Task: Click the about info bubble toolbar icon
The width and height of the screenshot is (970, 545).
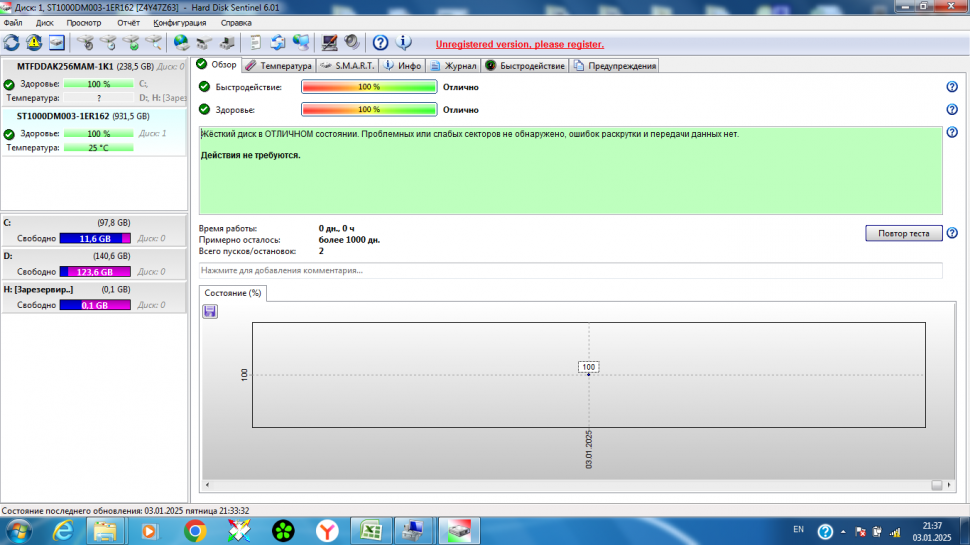Action: (x=403, y=43)
